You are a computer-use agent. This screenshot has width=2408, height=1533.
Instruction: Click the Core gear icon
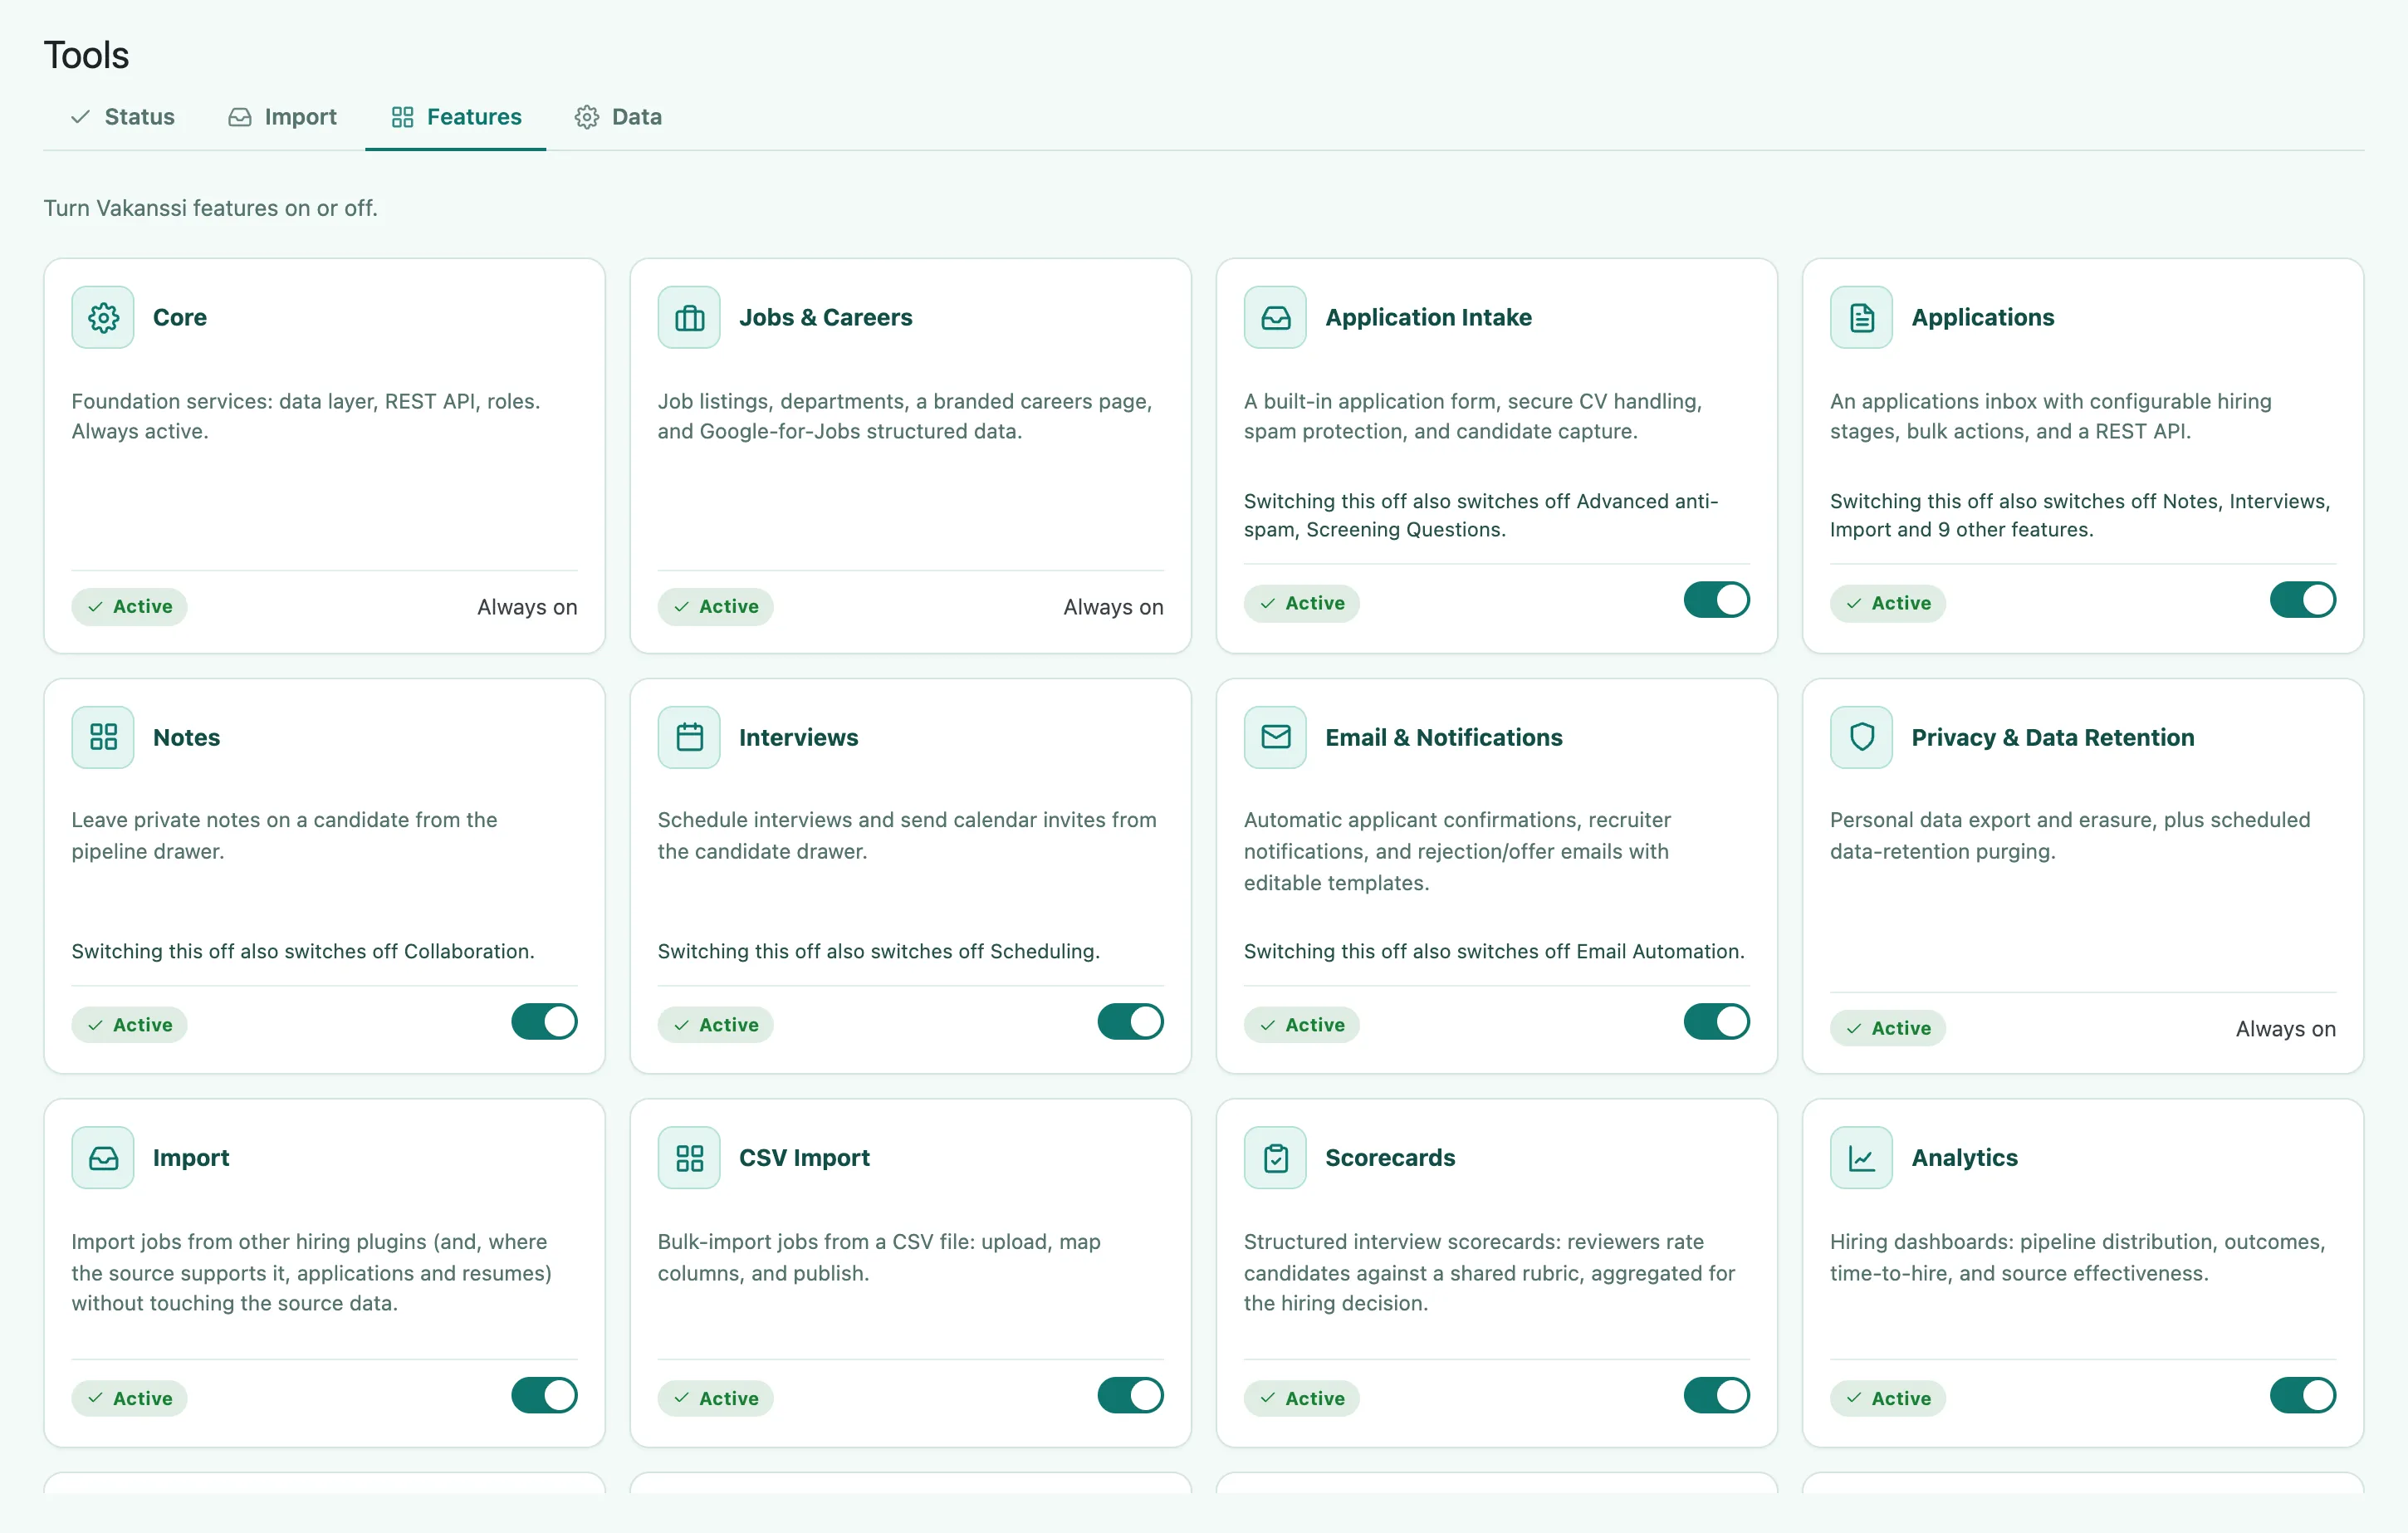[x=103, y=317]
